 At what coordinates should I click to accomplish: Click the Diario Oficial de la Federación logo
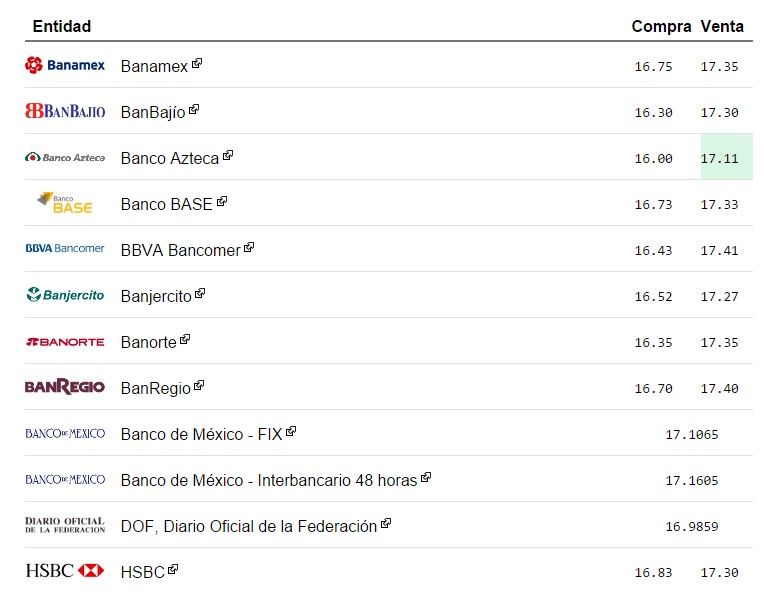coord(65,525)
